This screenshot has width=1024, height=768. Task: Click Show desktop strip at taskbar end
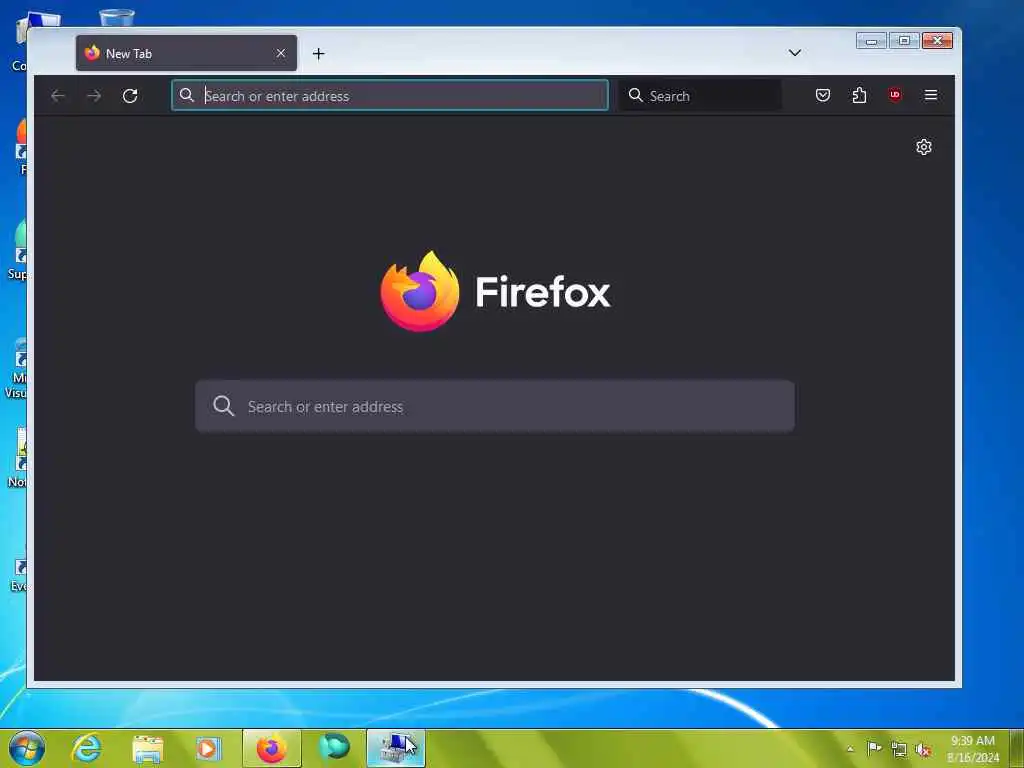point(1017,748)
